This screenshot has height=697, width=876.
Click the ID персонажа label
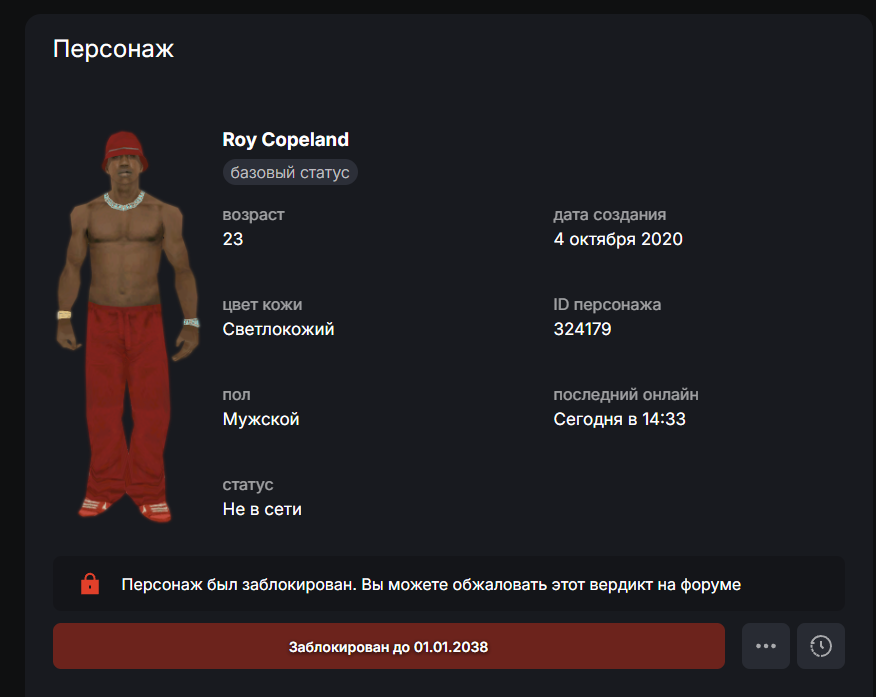point(607,304)
